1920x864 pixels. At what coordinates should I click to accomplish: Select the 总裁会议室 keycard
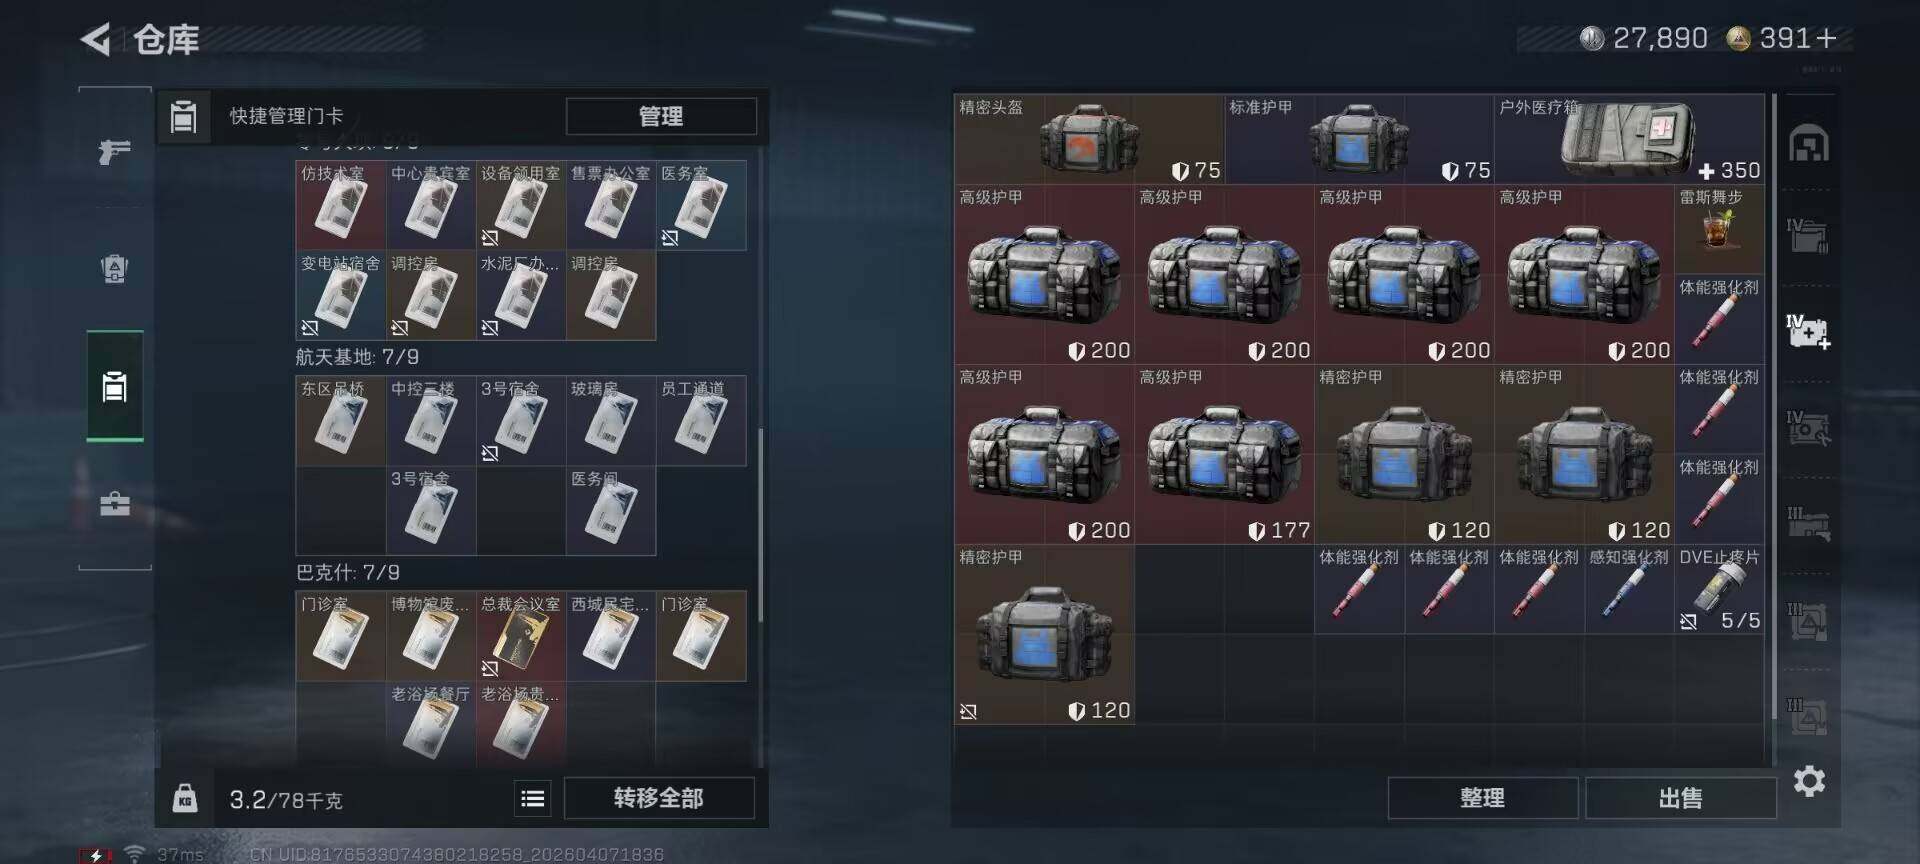[x=521, y=636]
